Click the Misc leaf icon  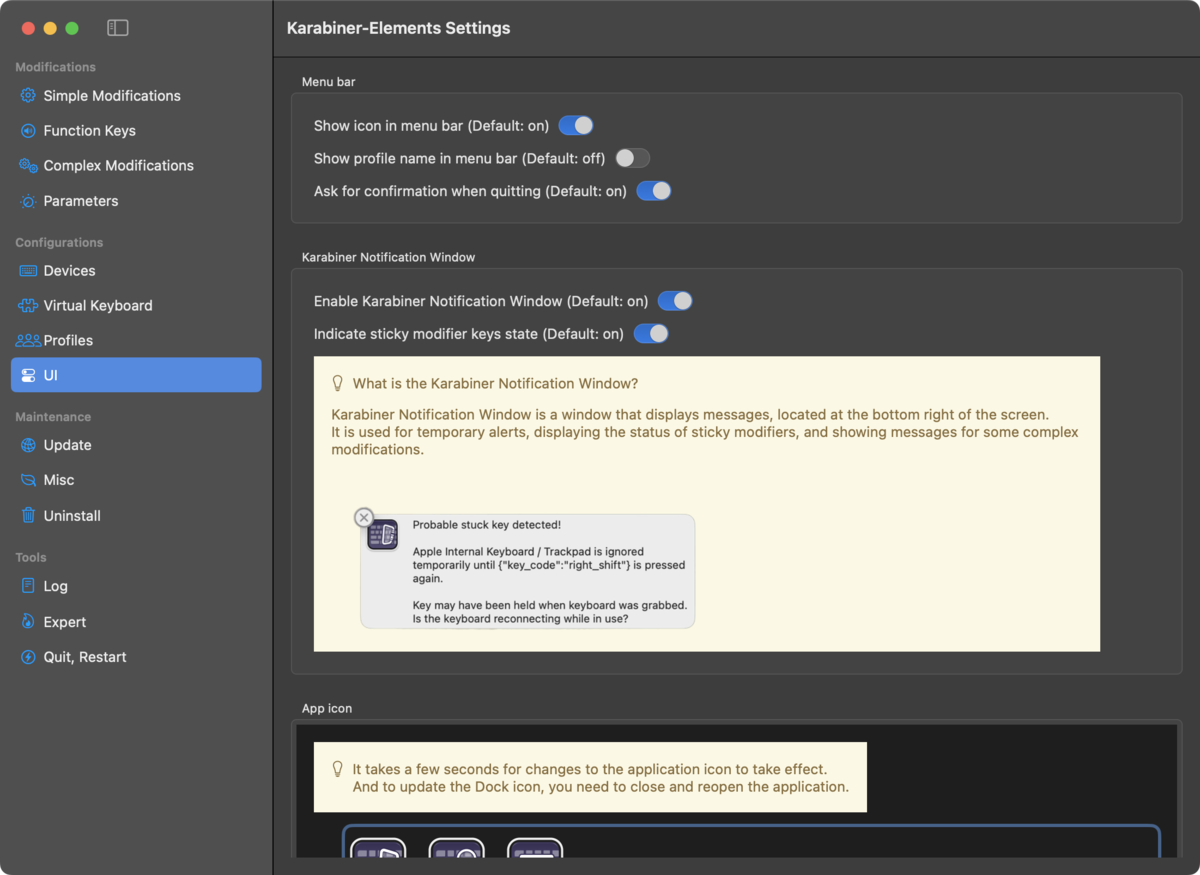pos(28,480)
